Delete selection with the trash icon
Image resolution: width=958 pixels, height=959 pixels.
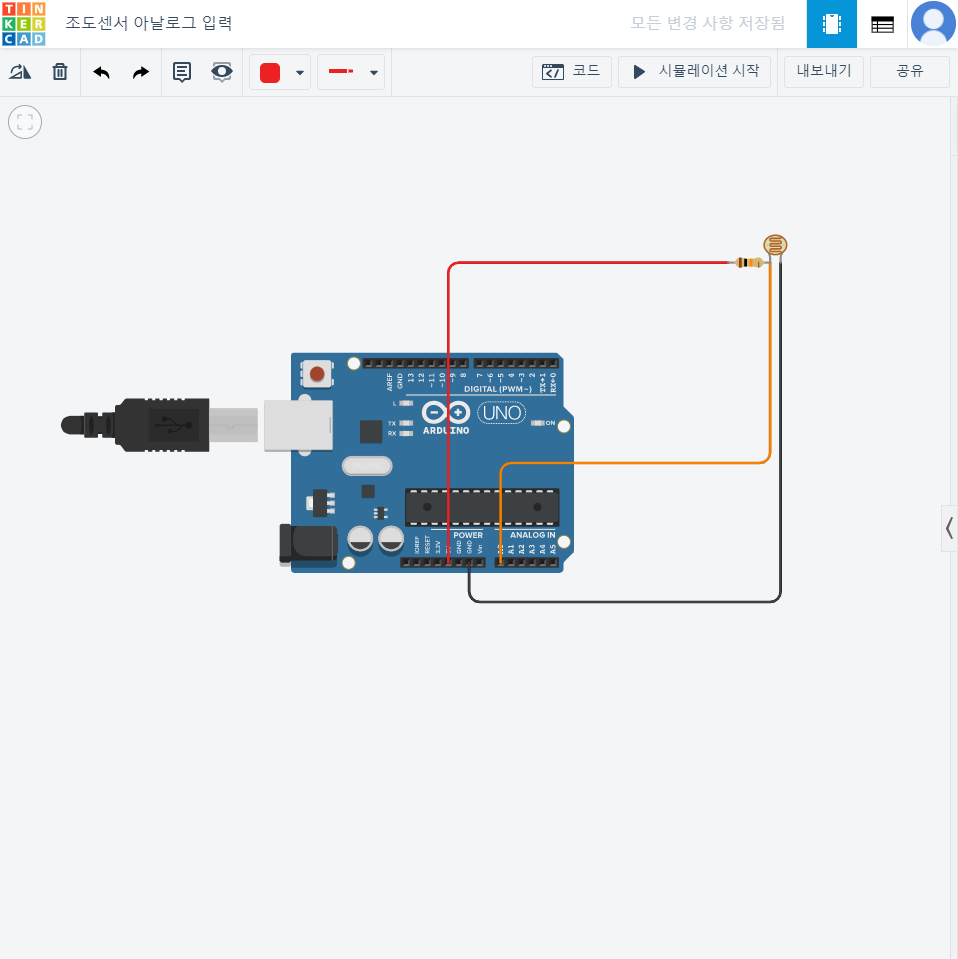point(60,72)
